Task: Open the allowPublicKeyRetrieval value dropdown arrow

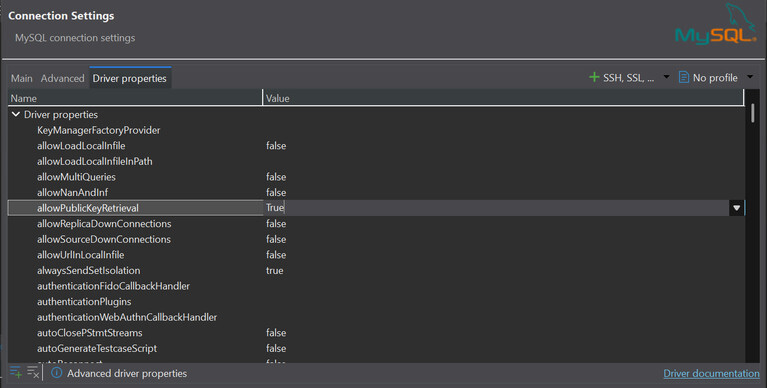Action: 736,208
